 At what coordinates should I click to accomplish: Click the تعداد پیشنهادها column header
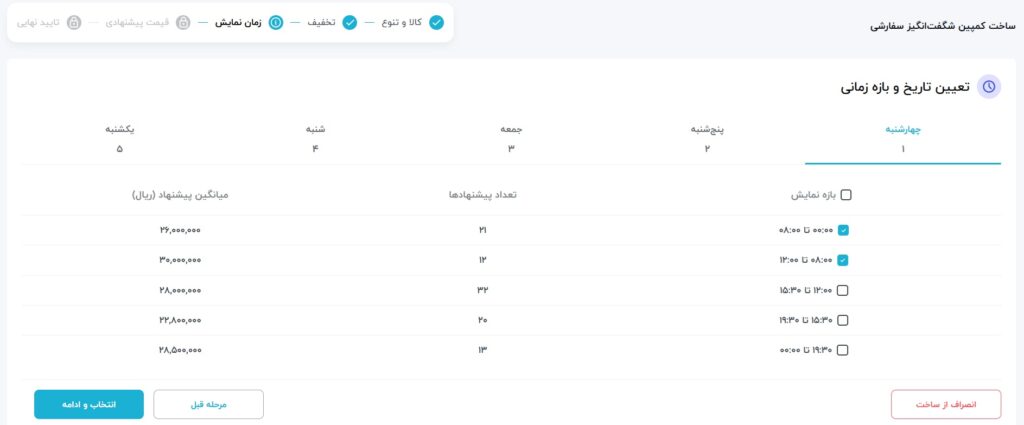483,195
